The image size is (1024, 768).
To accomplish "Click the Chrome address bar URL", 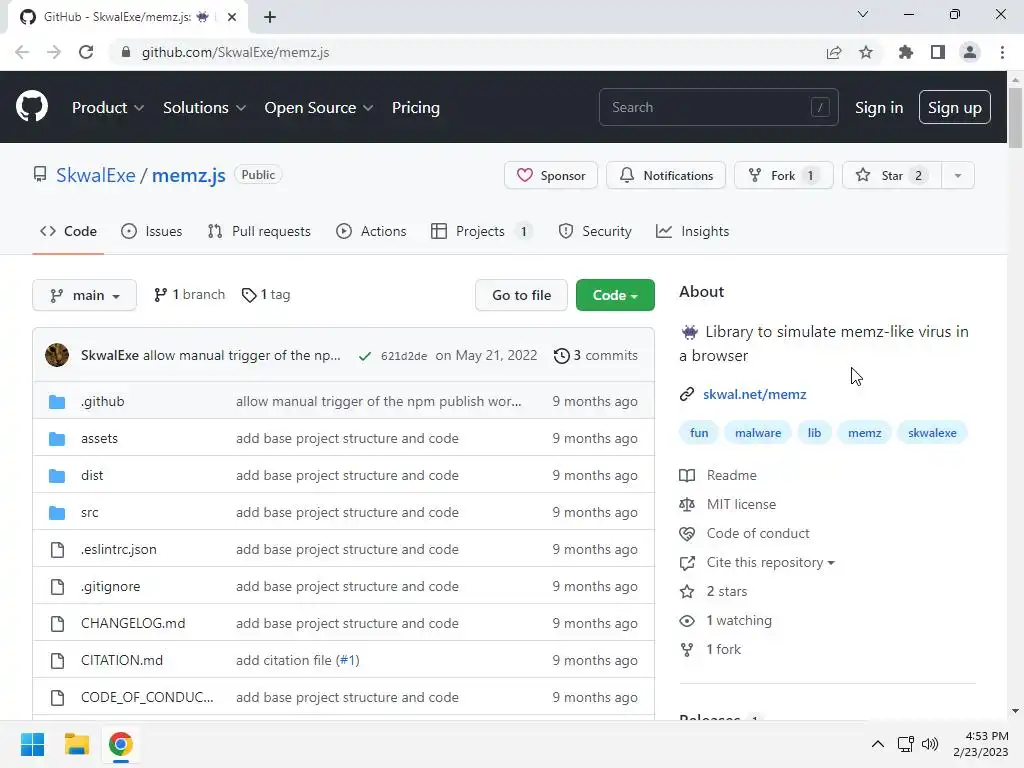I will pyautogui.click(x=235, y=52).
